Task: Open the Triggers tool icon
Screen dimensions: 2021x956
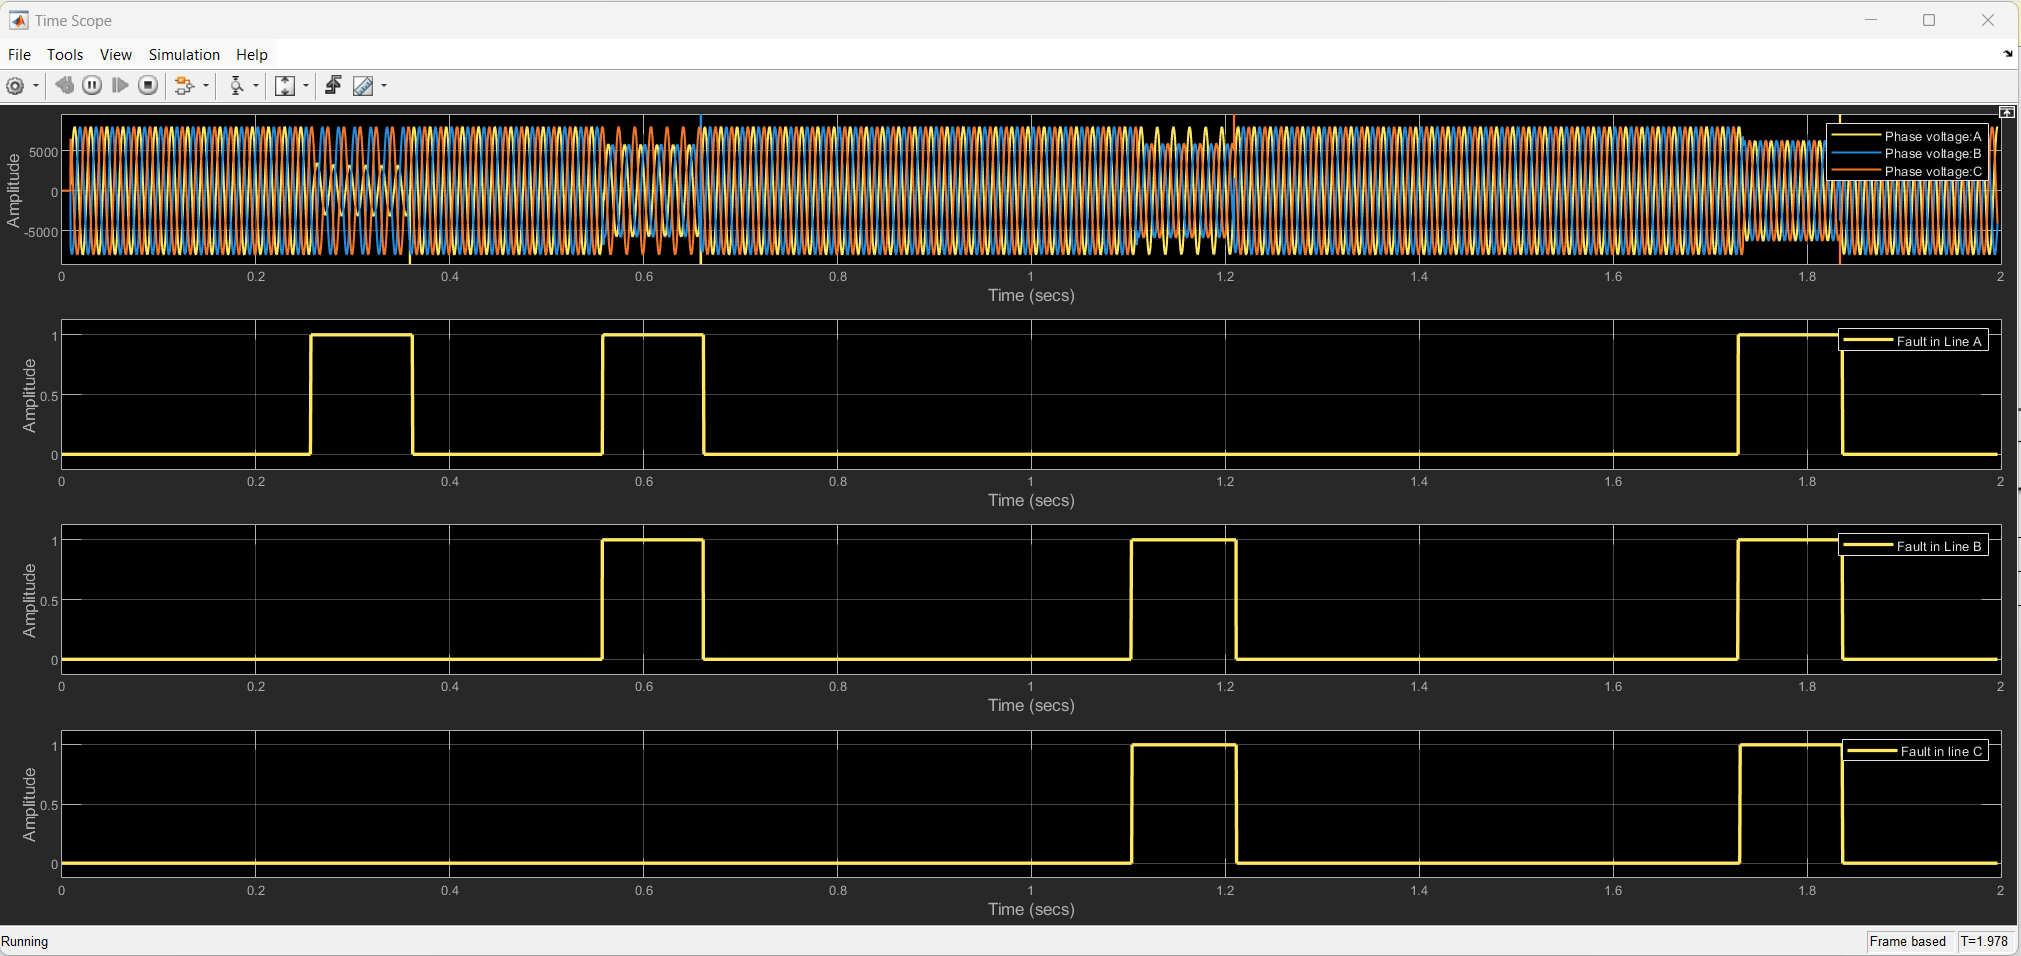Action: point(333,86)
